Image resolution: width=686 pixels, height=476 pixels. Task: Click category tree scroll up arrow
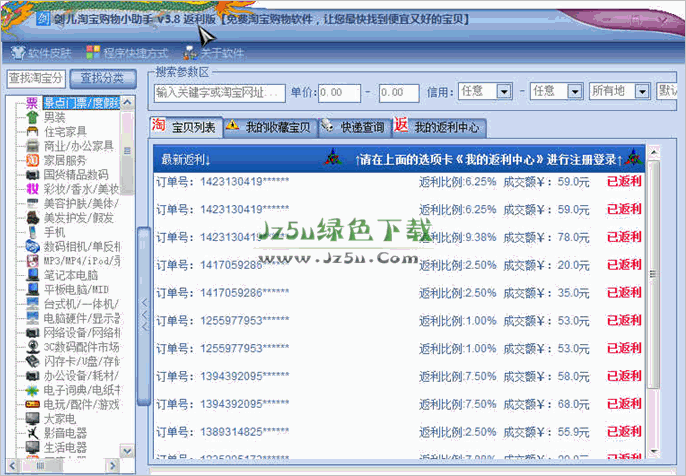pos(127,103)
